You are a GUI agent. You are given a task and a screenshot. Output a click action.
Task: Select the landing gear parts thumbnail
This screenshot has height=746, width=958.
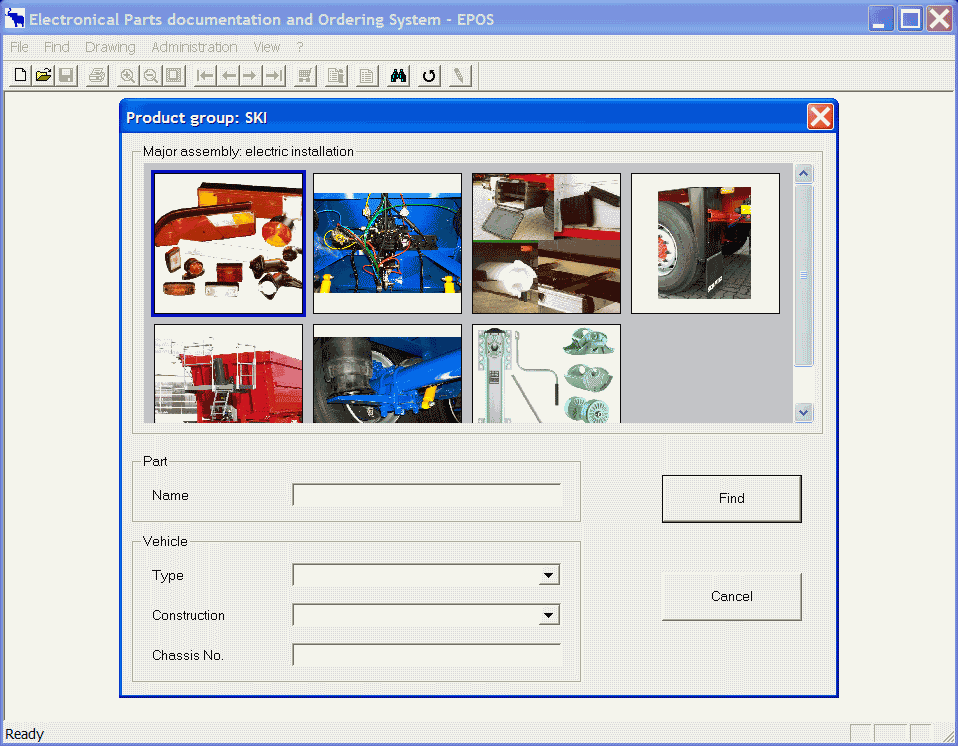tap(546, 373)
